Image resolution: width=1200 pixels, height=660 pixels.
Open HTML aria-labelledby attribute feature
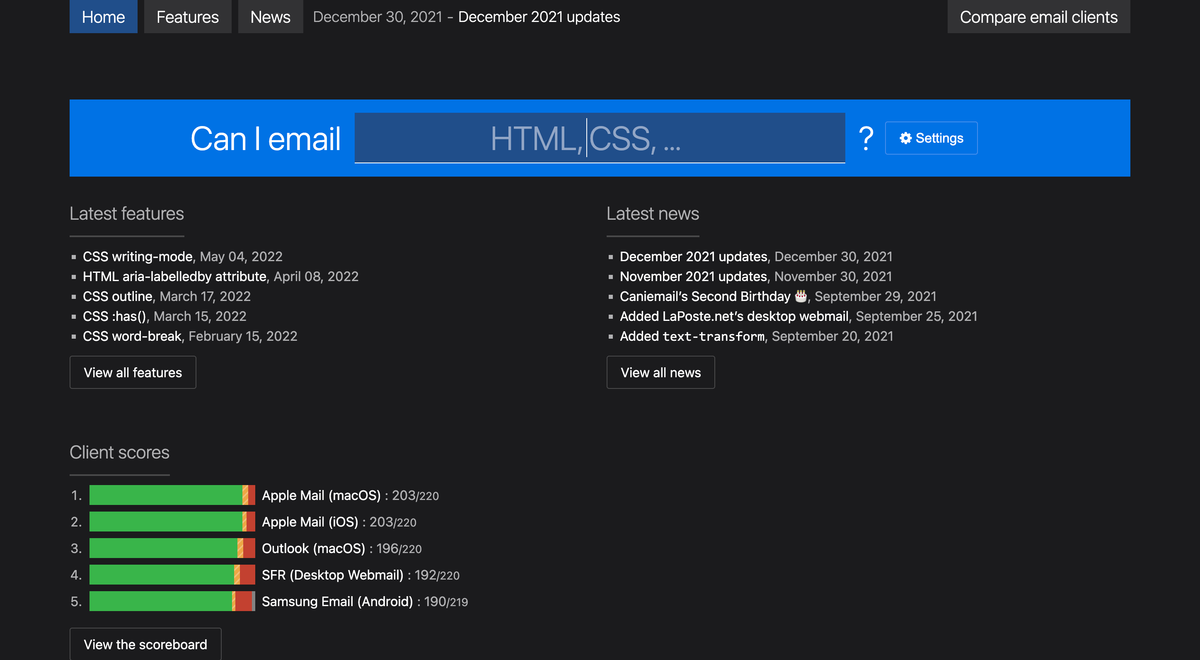pos(175,277)
